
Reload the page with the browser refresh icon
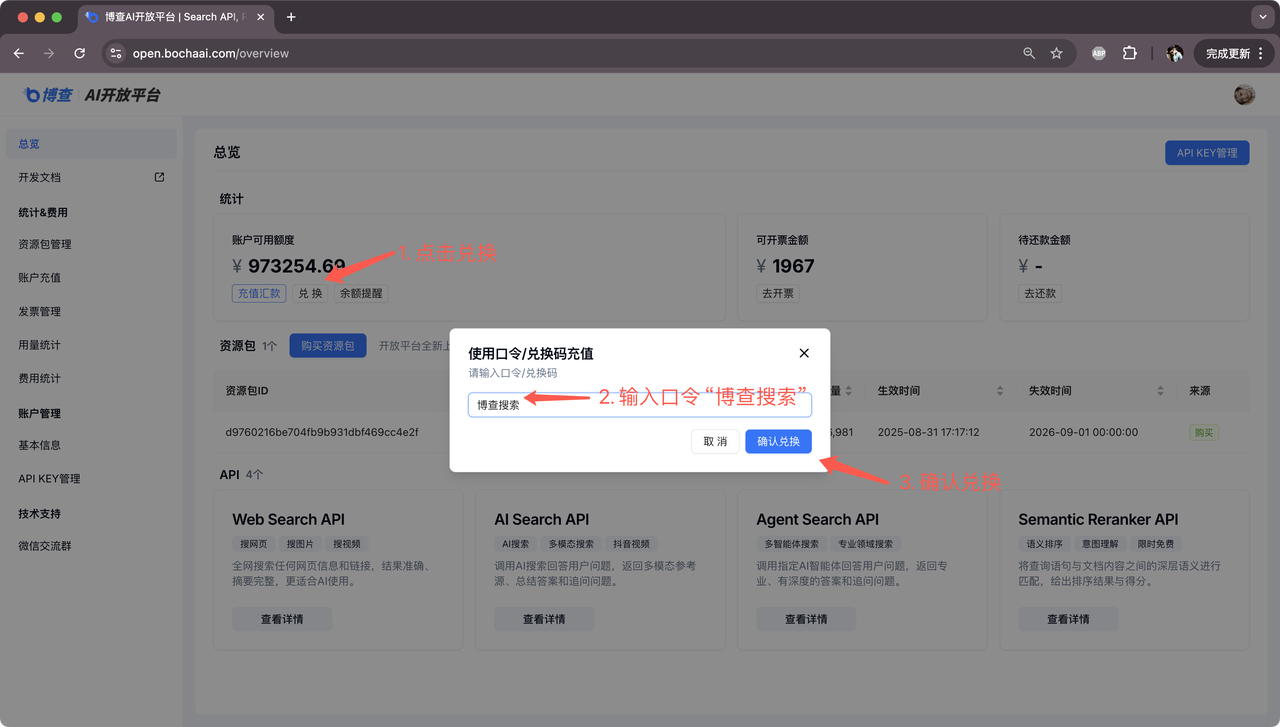point(79,53)
